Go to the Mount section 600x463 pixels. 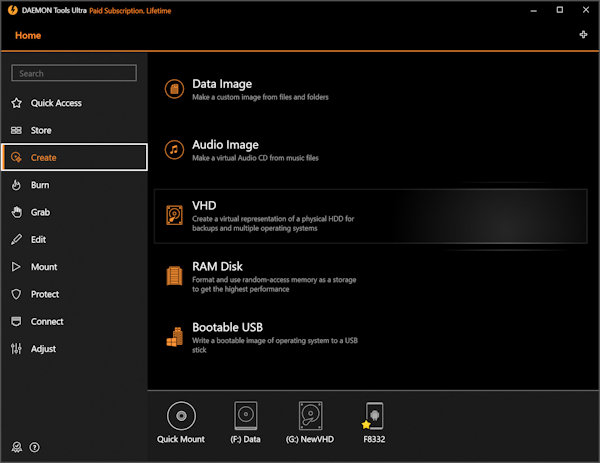coord(74,267)
